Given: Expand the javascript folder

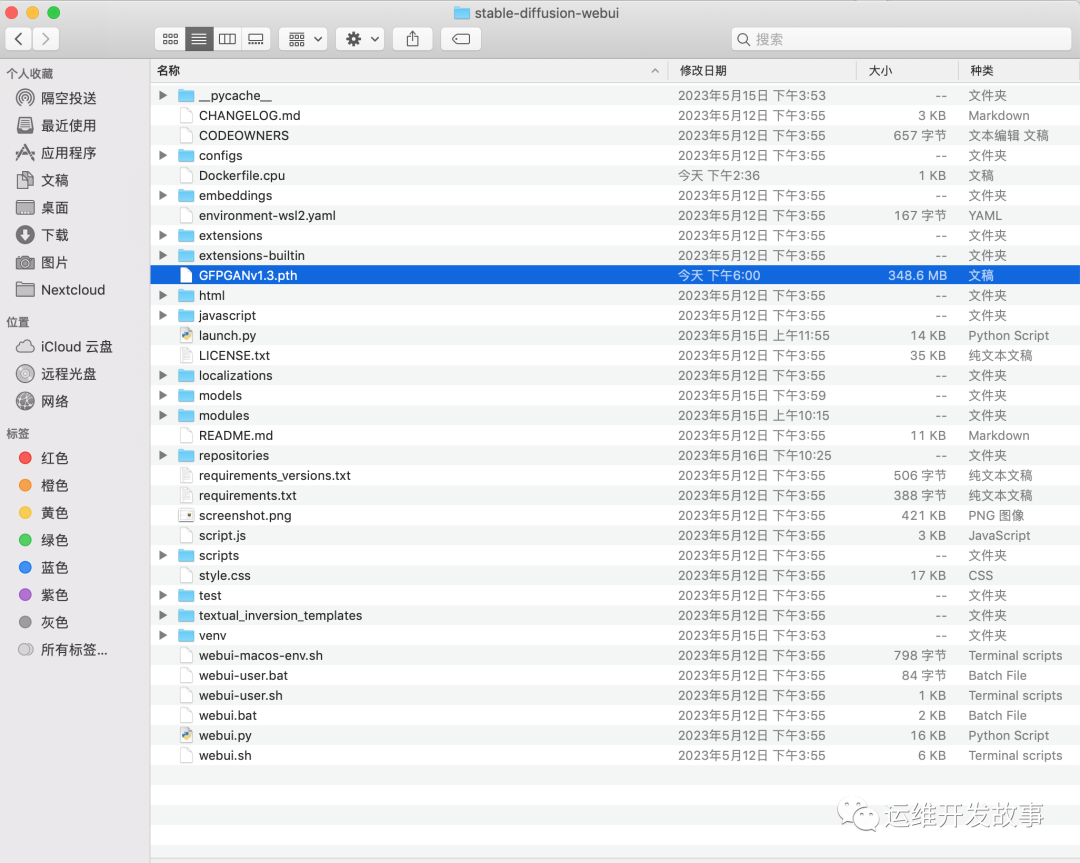Looking at the screenshot, I should (x=163, y=315).
